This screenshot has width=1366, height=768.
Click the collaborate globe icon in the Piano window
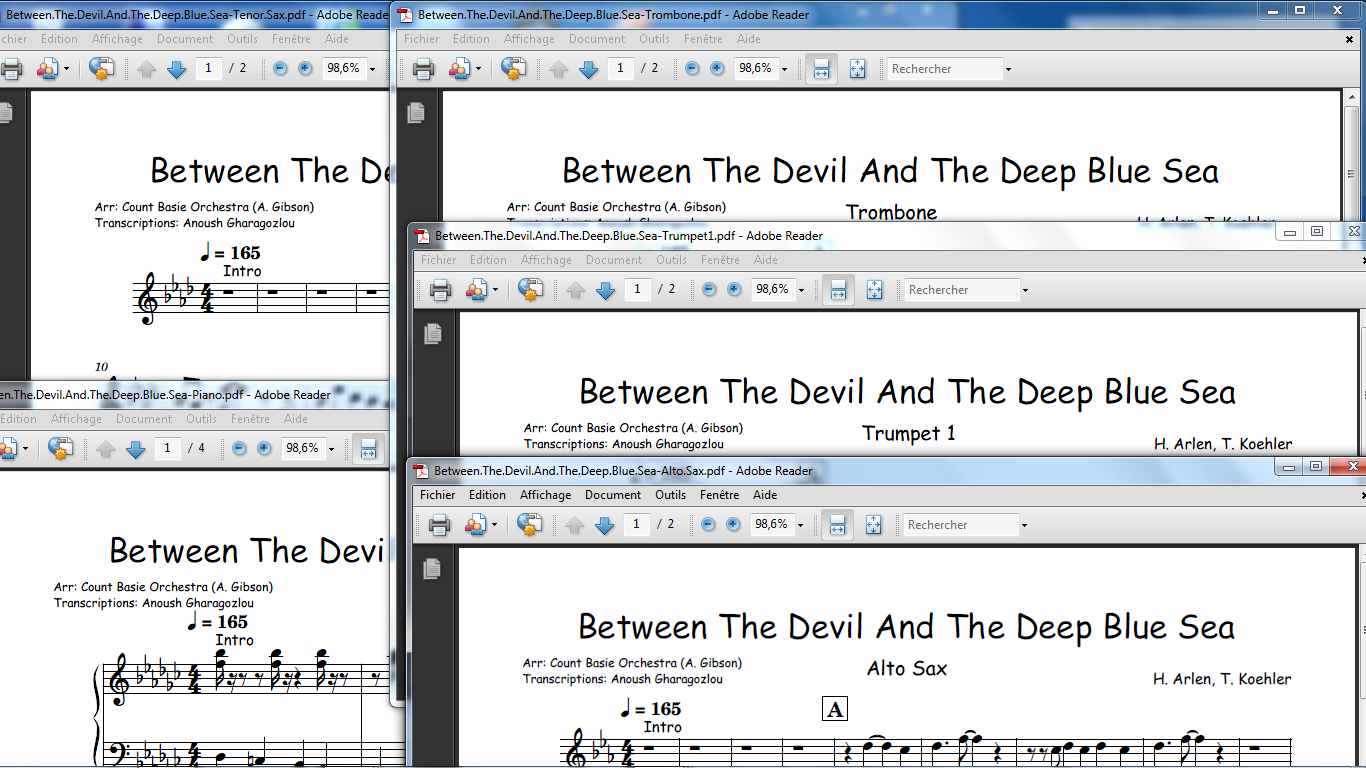(x=62, y=449)
